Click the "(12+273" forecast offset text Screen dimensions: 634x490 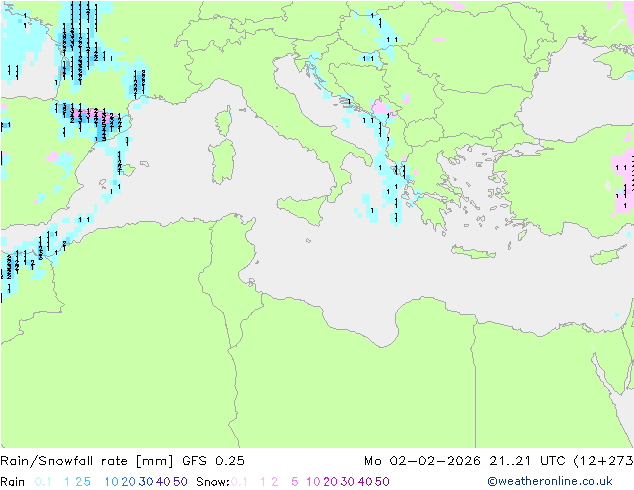click(x=604, y=461)
